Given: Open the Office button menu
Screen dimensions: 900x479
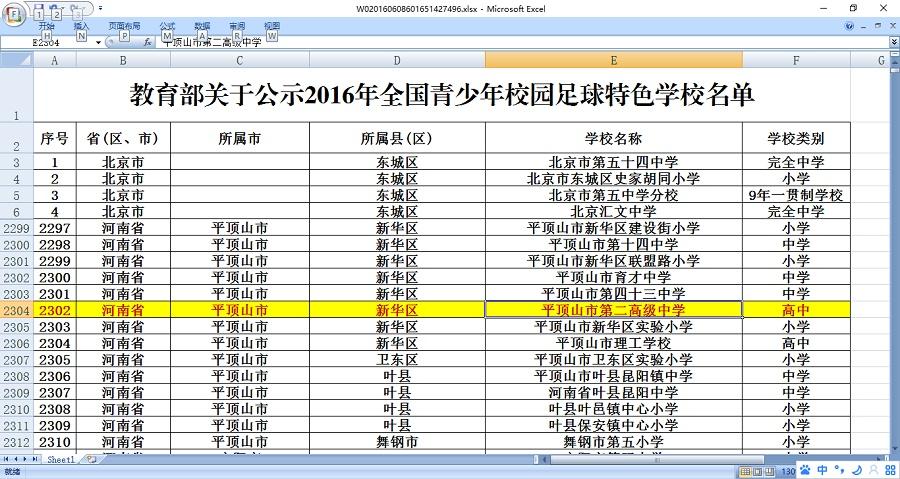Looking at the screenshot, I should point(13,14).
